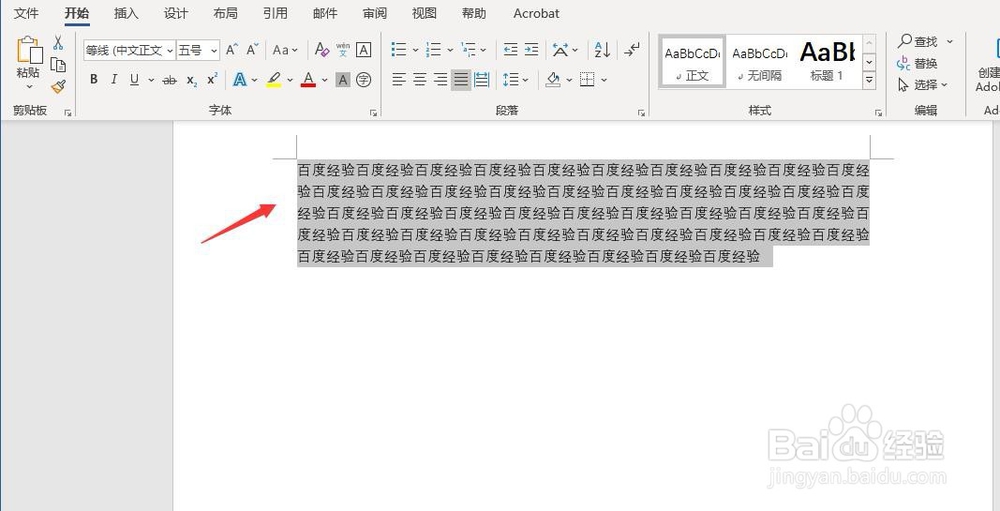Switch to the 视图 tab
Image resolution: width=1000 pixels, height=511 pixels.
click(425, 13)
